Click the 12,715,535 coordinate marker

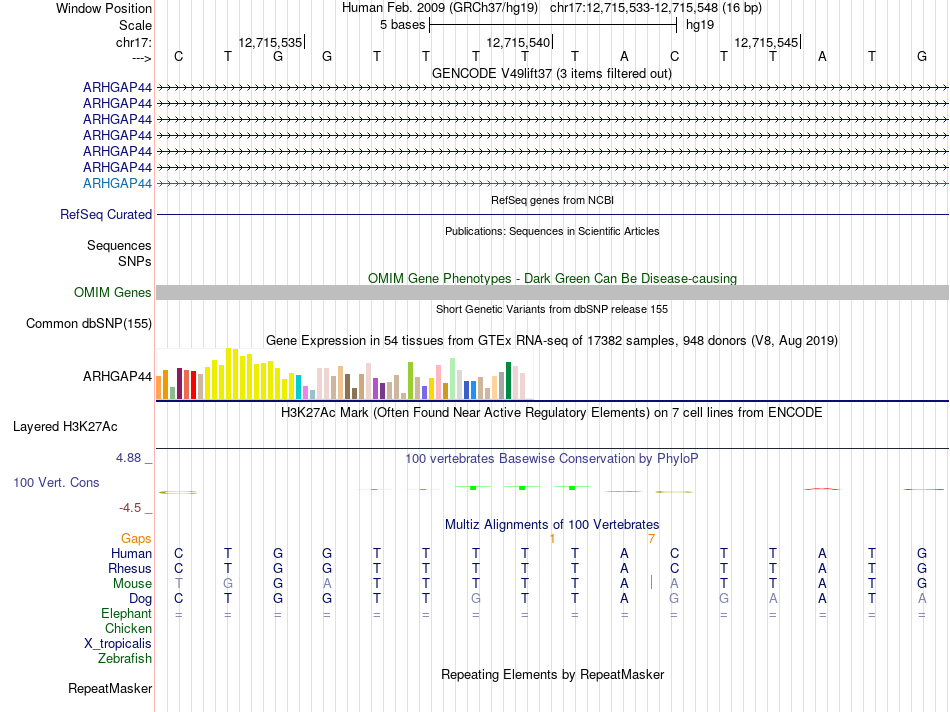270,42
